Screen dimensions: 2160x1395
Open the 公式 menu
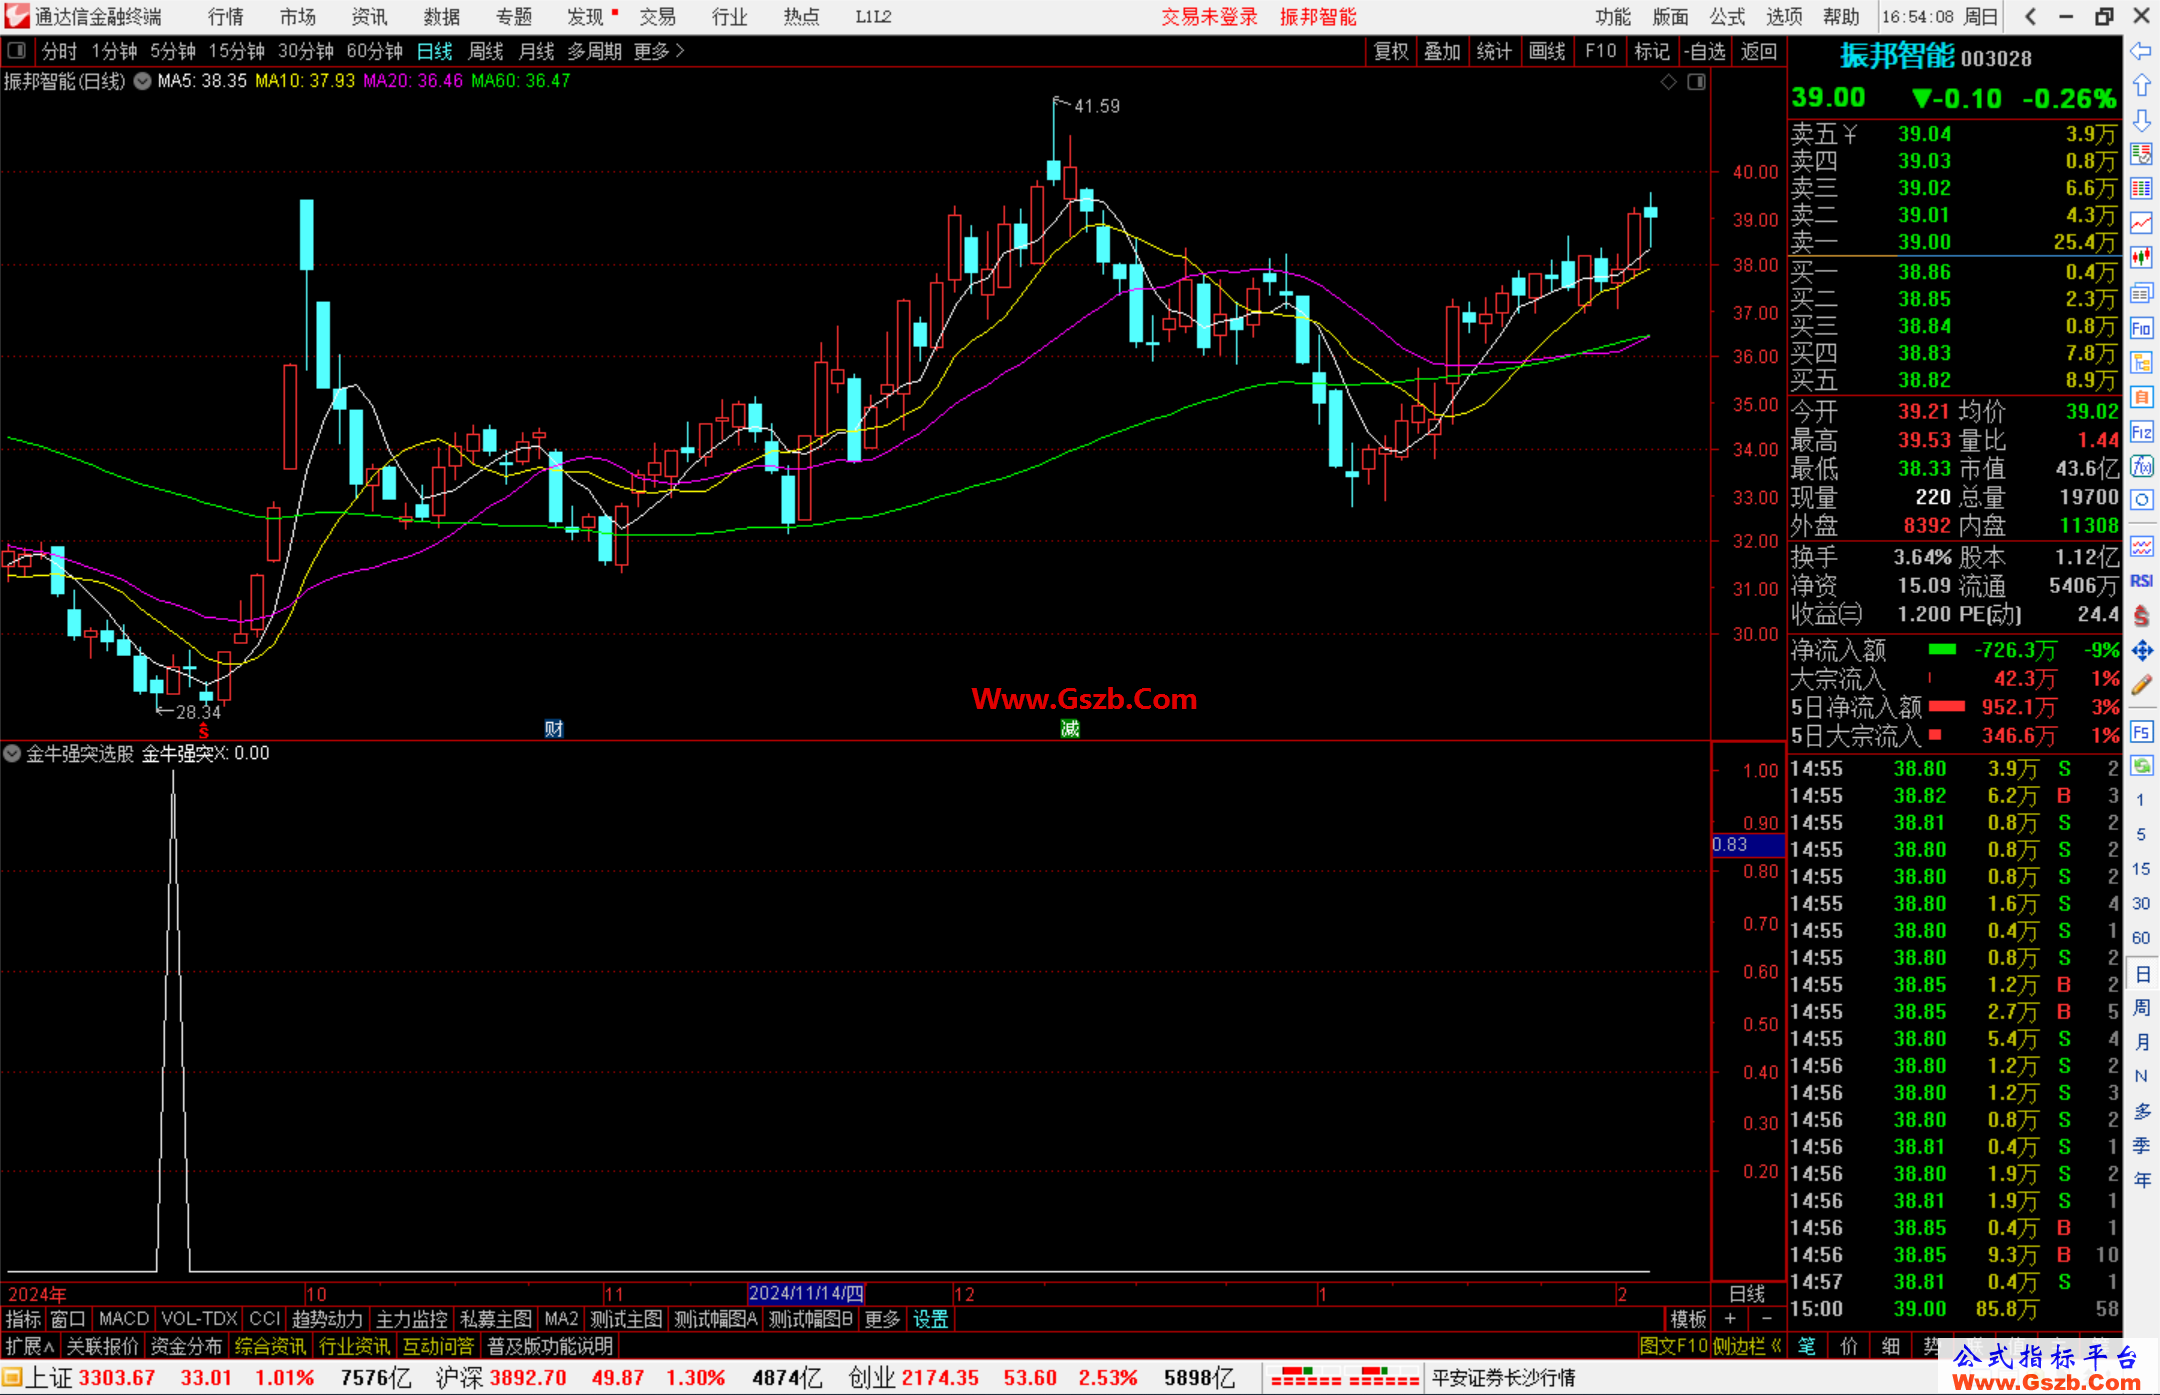(x=1727, y=16)
